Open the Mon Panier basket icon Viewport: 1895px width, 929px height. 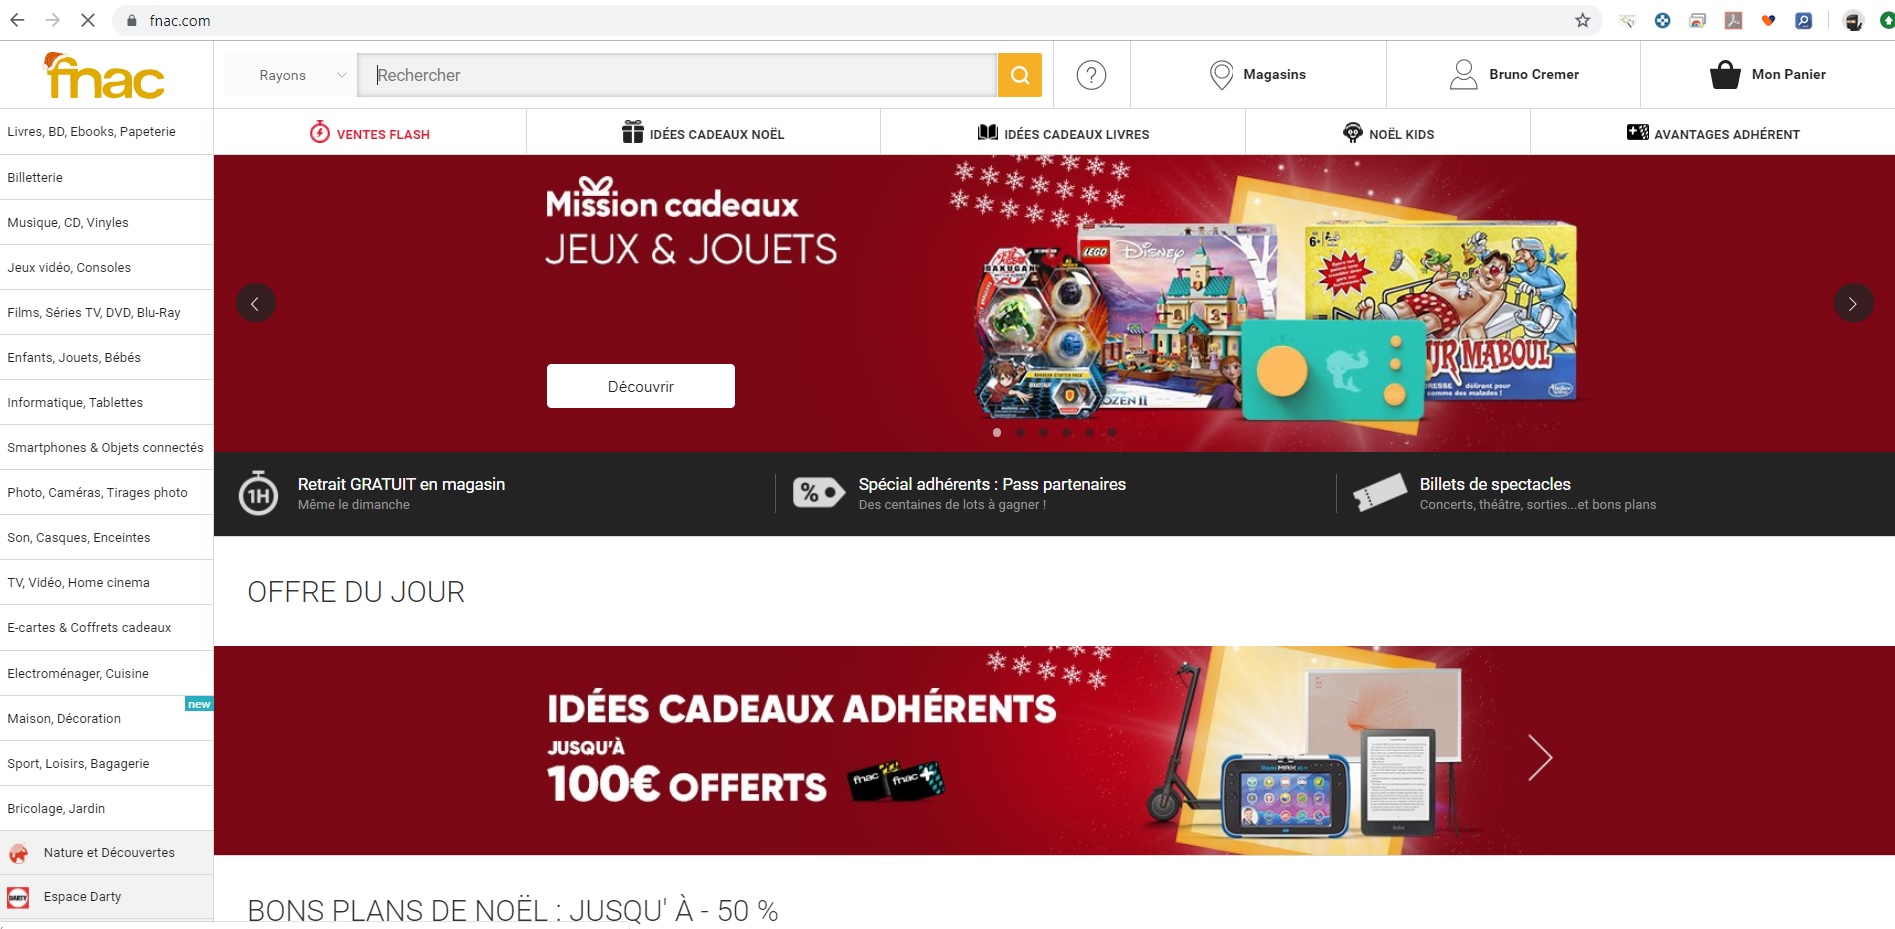[x=1725, y=75]
